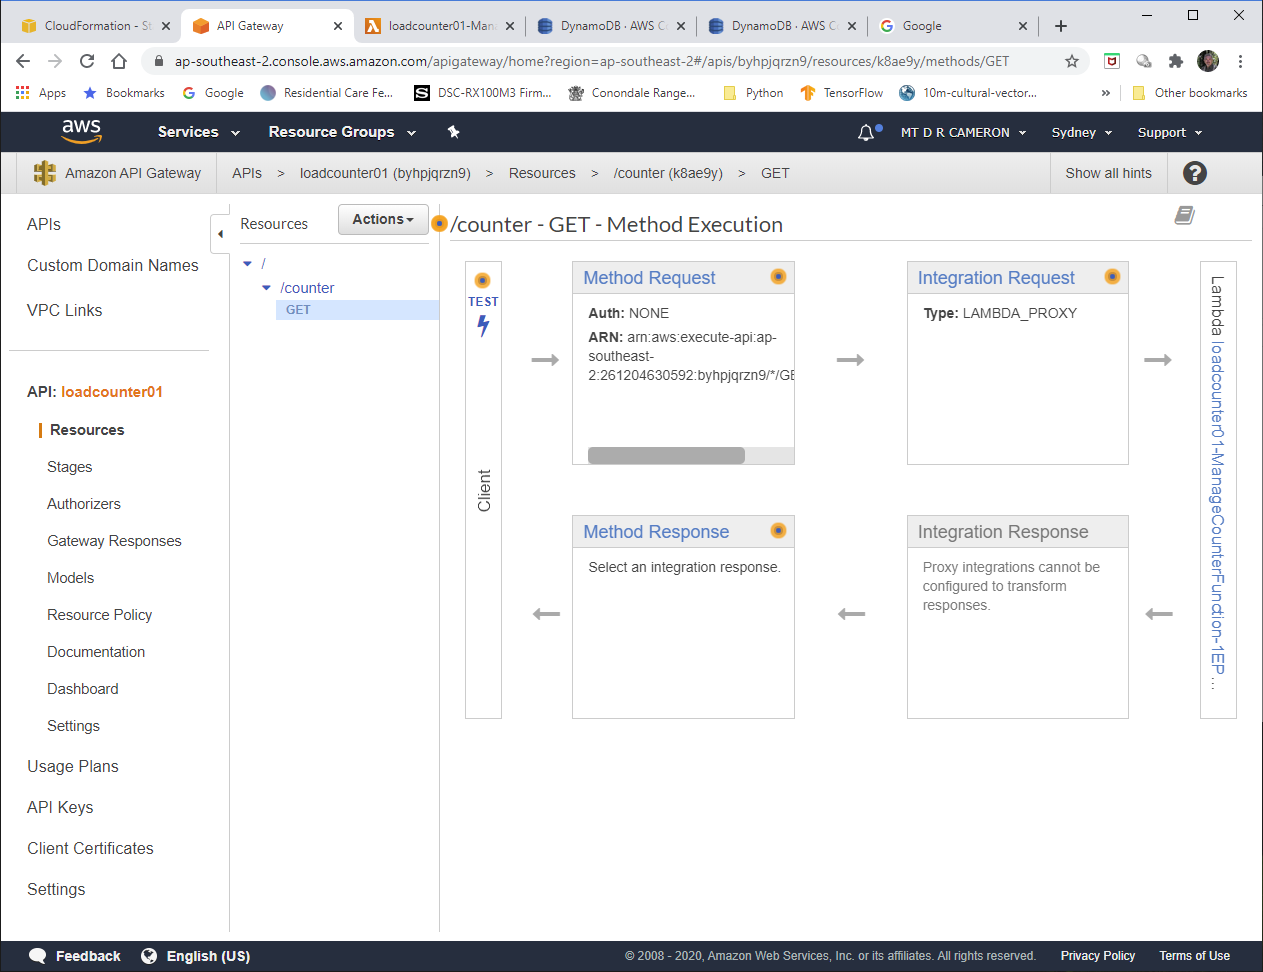Reload the page with refresh icon
1263x972 pixels.
(x=87, y=61)
